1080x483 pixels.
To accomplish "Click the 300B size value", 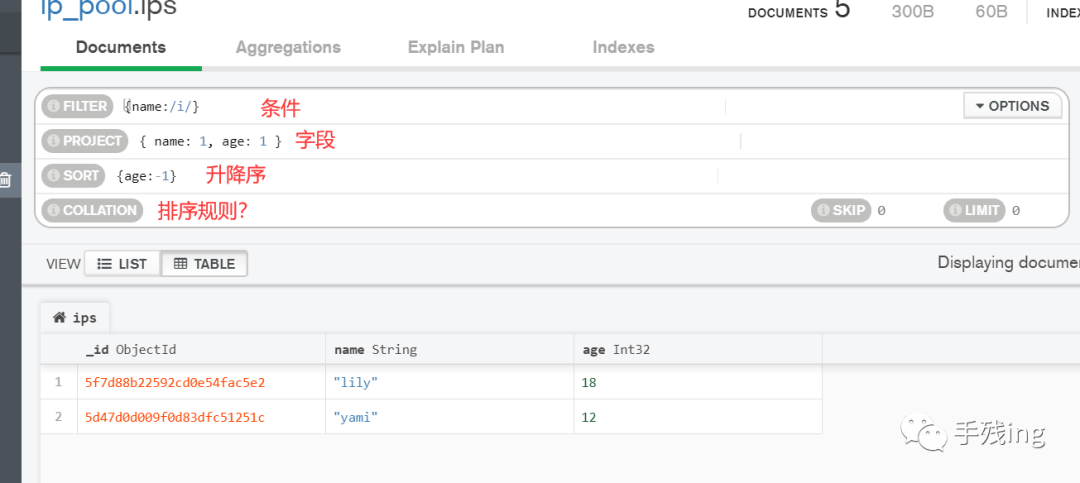I will tap(913, 11).
